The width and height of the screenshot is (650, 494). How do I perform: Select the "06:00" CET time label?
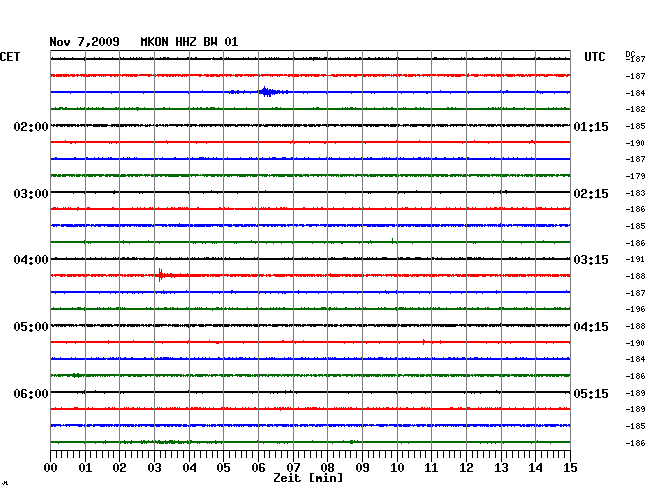(31, 393)
